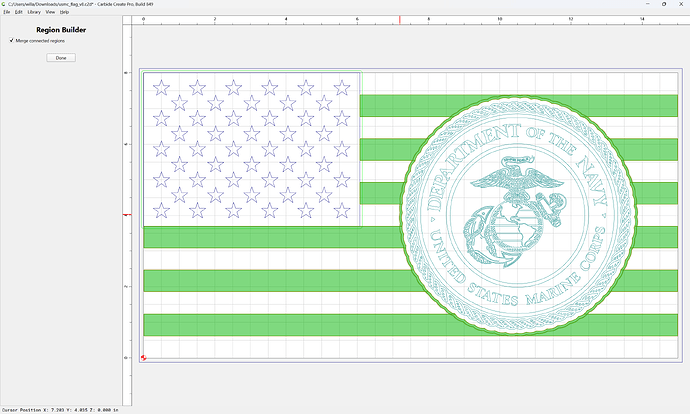This screenshot has height=414, width=690.
Task: Open the Library menu
Action: point(34,12)
